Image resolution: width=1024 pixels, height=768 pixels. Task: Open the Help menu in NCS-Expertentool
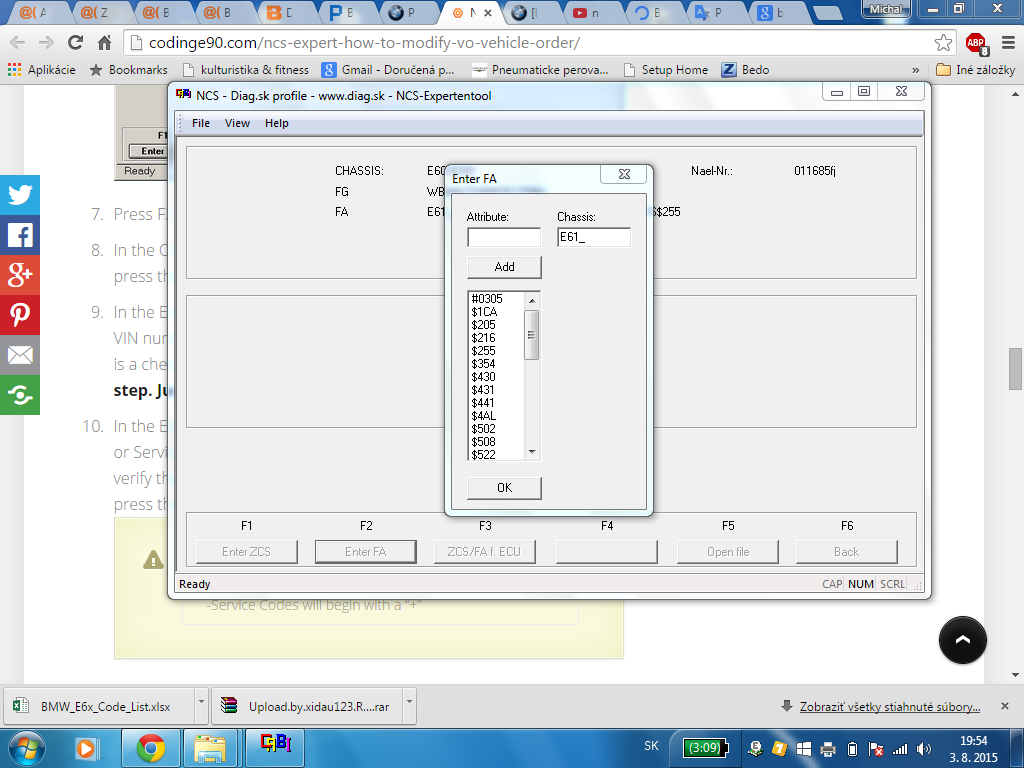click(x=276, y=123)
